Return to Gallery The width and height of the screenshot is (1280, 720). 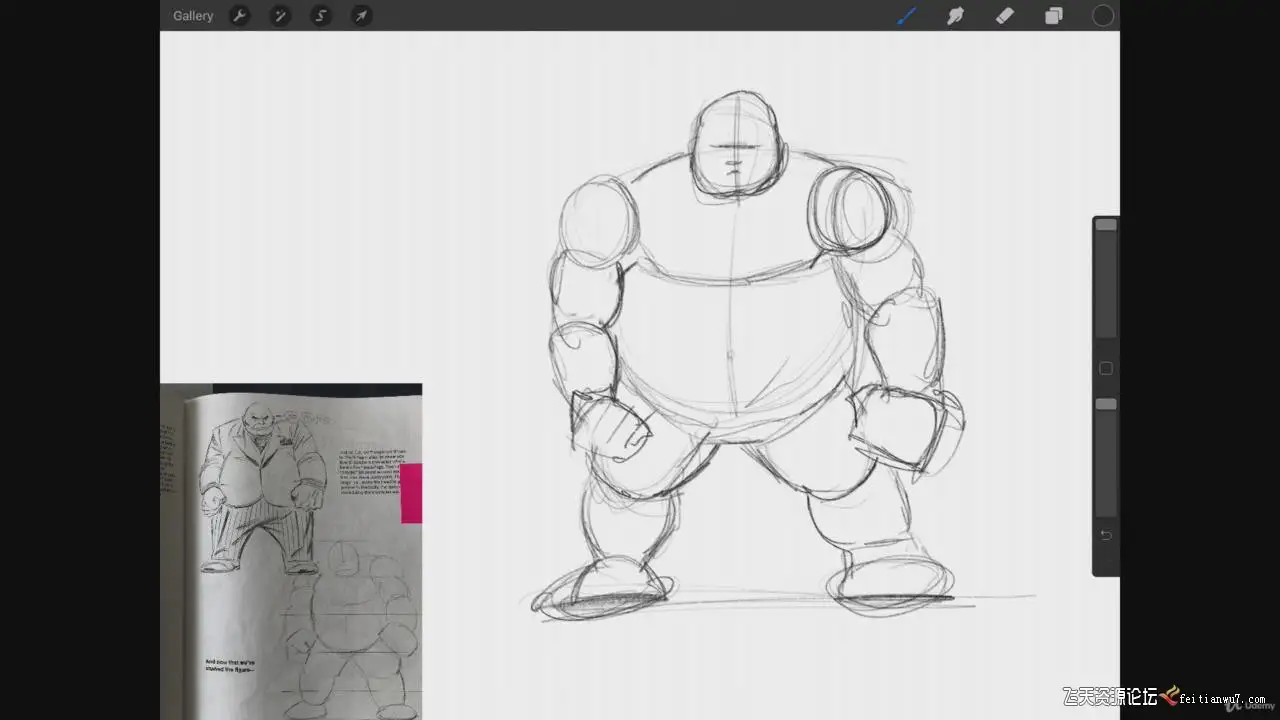click(193, 16)
